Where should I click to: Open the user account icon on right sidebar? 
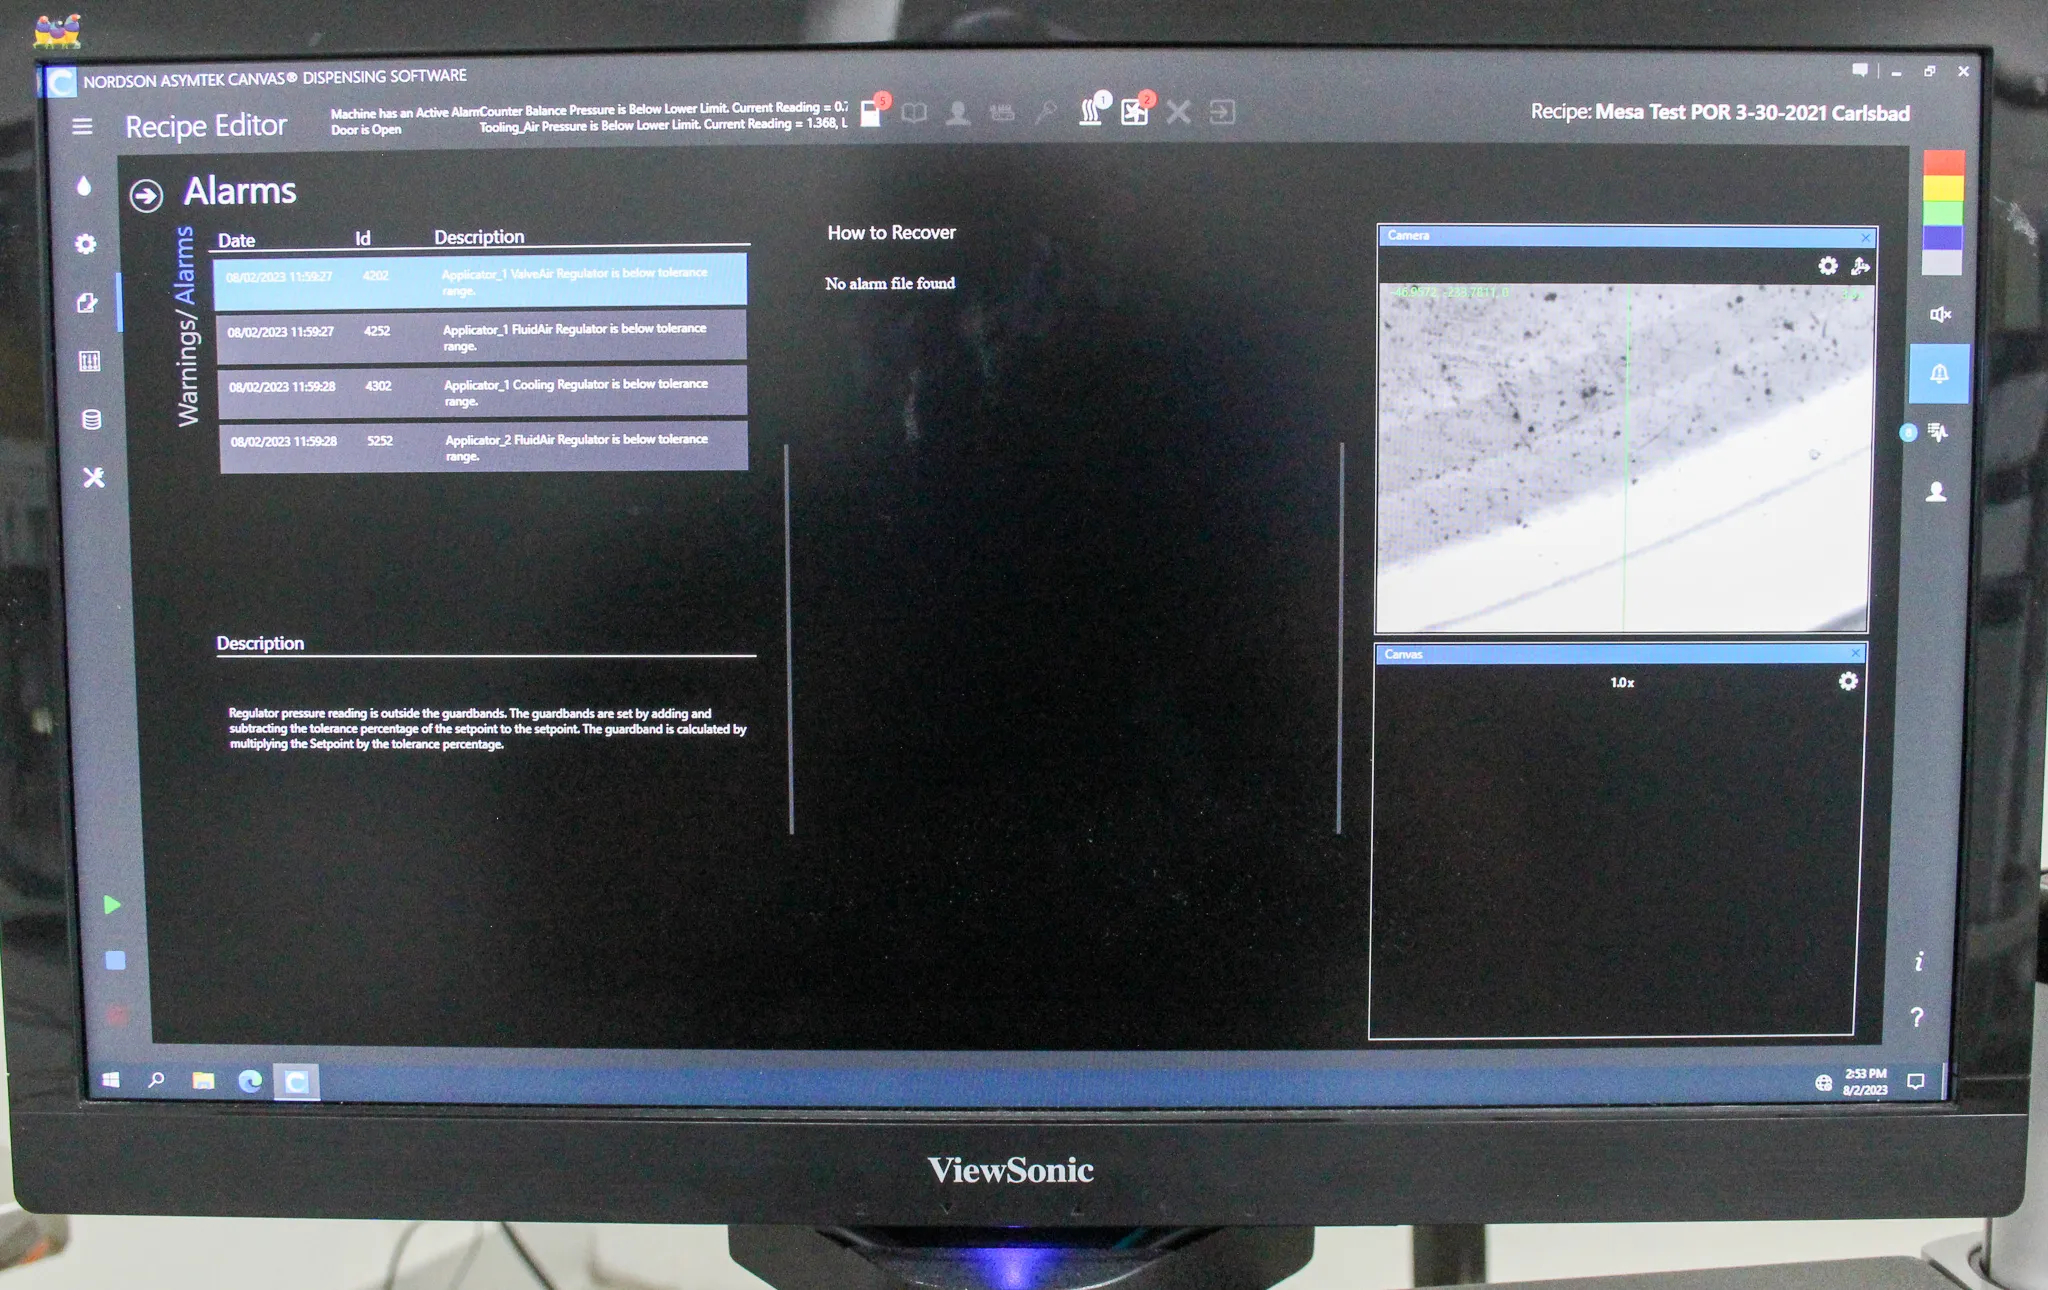point(1936,491)
